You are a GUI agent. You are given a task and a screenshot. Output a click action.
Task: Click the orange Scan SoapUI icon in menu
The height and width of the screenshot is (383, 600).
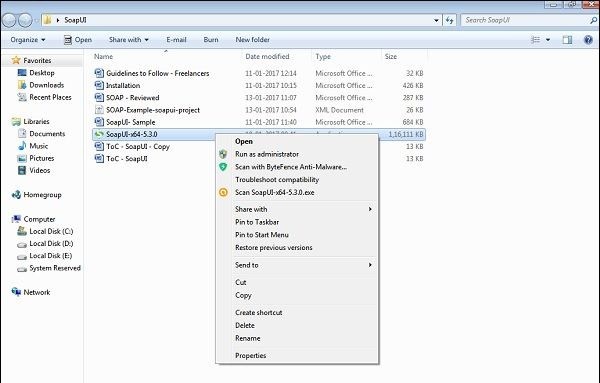223,192
